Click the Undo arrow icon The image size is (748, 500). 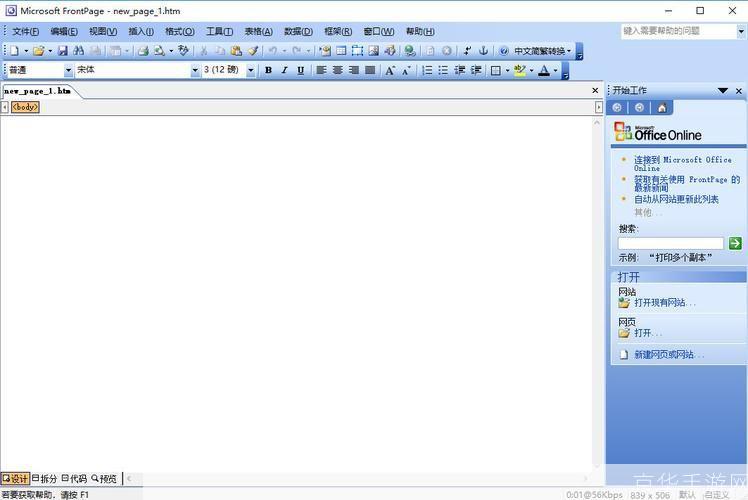click(x=273, y=51)
